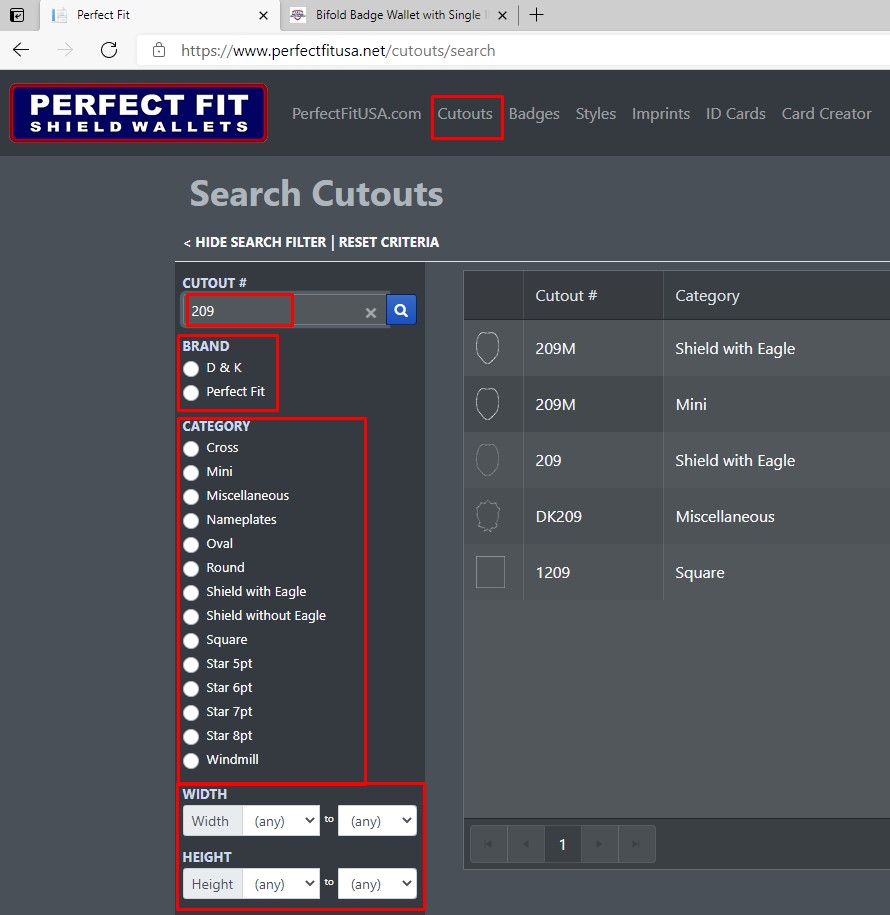890x915 pixels.
Task: Click the Perfect Fit Shield Wallets logo
Action: (x=138, y=113)
